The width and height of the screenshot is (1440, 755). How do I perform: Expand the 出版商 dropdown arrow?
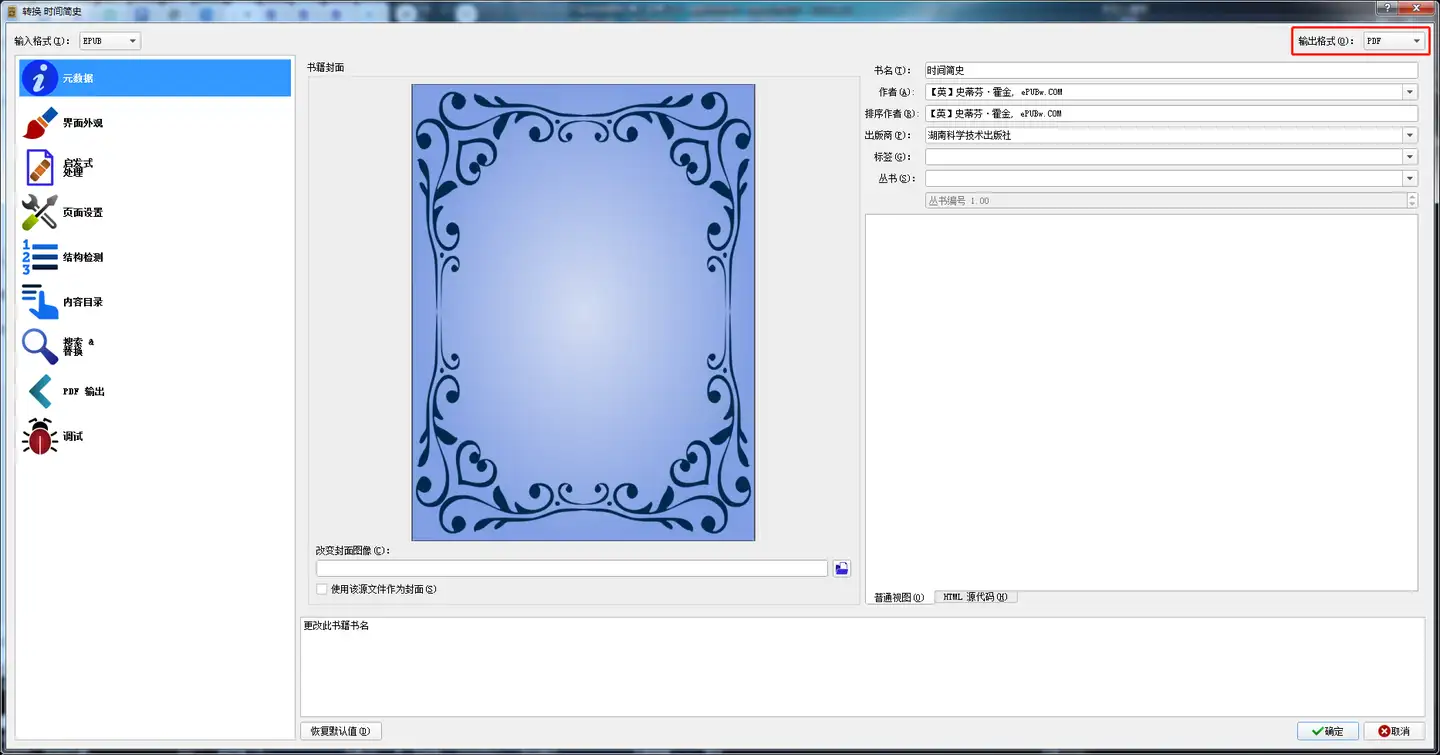point(1410,135)
